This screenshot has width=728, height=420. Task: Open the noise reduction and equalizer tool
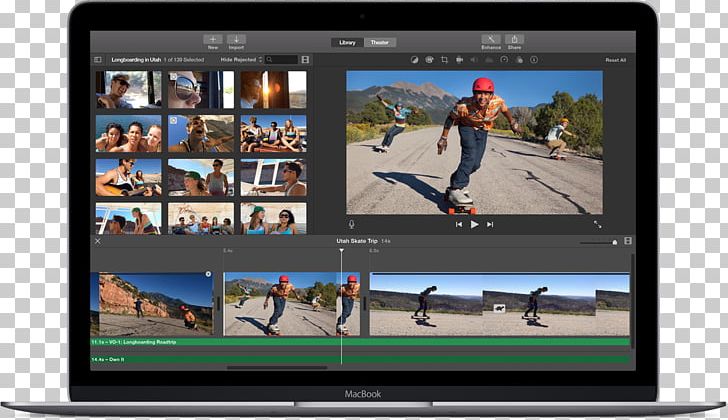[489, 60]
